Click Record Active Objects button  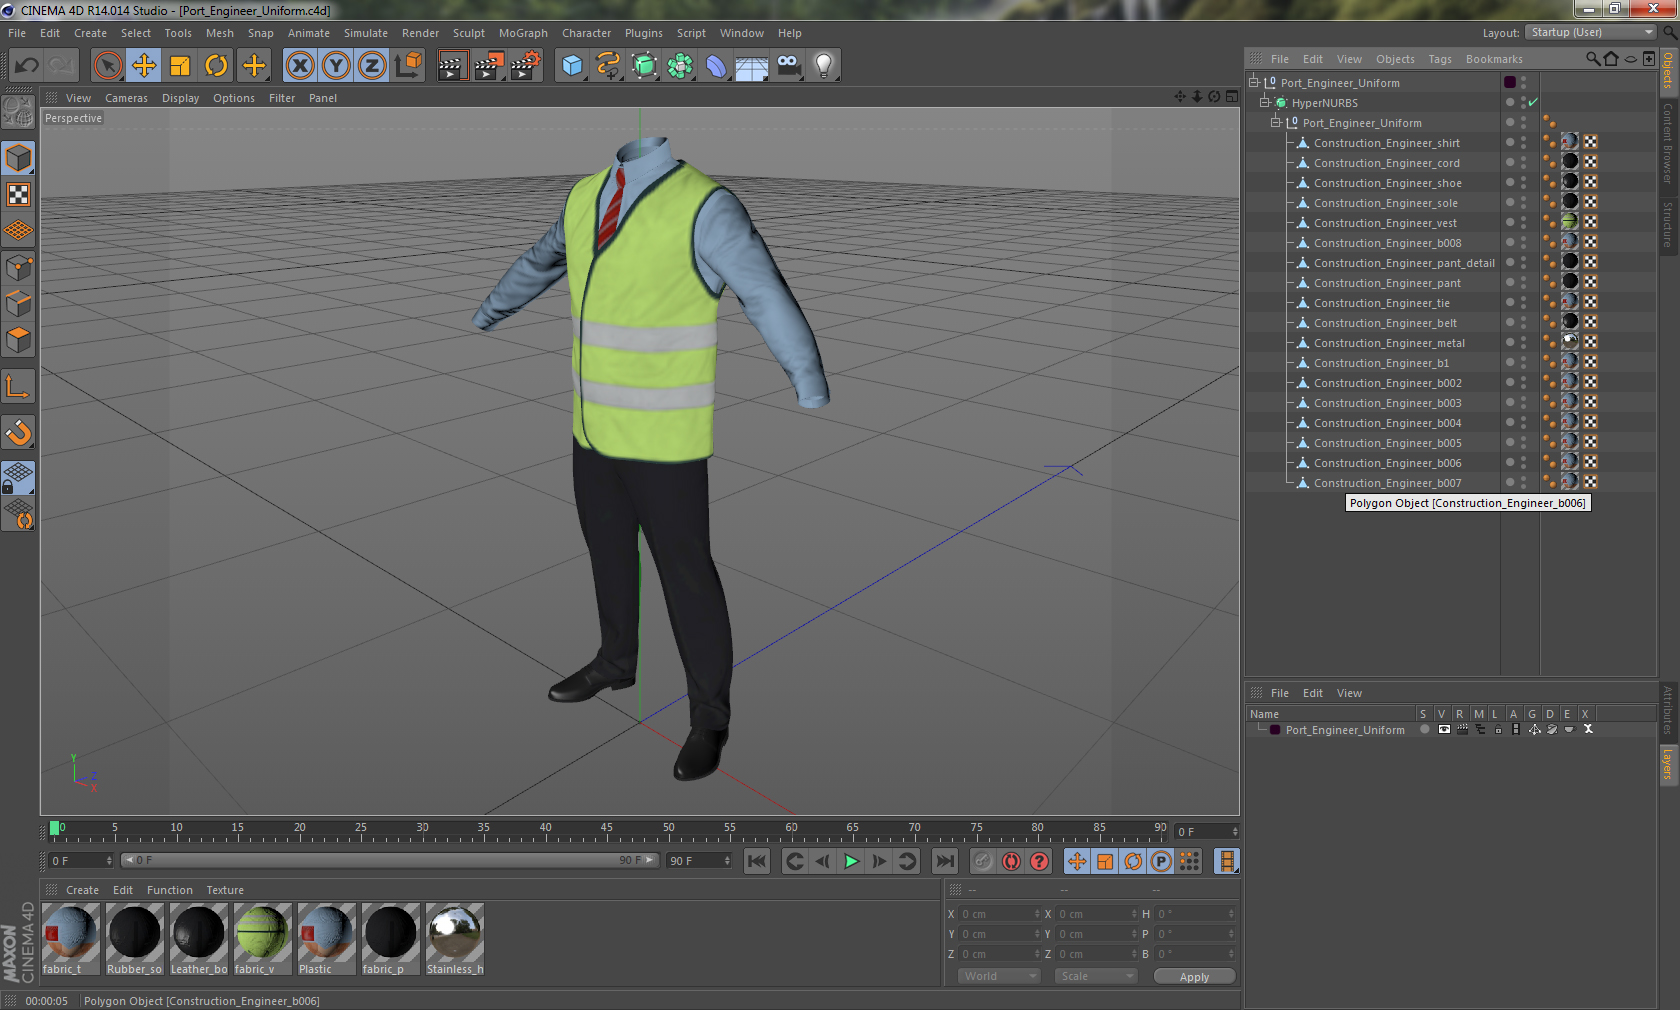(x=983, y=861)
